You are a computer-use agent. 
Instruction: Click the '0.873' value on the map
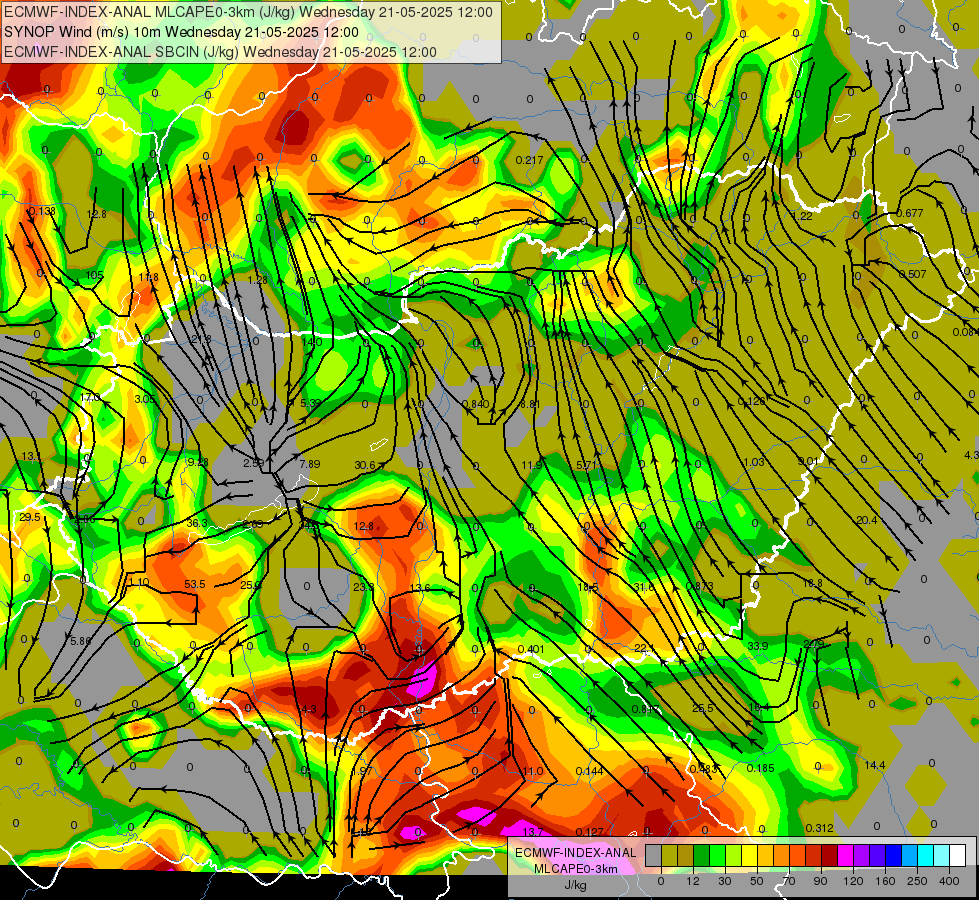(700, 586)
